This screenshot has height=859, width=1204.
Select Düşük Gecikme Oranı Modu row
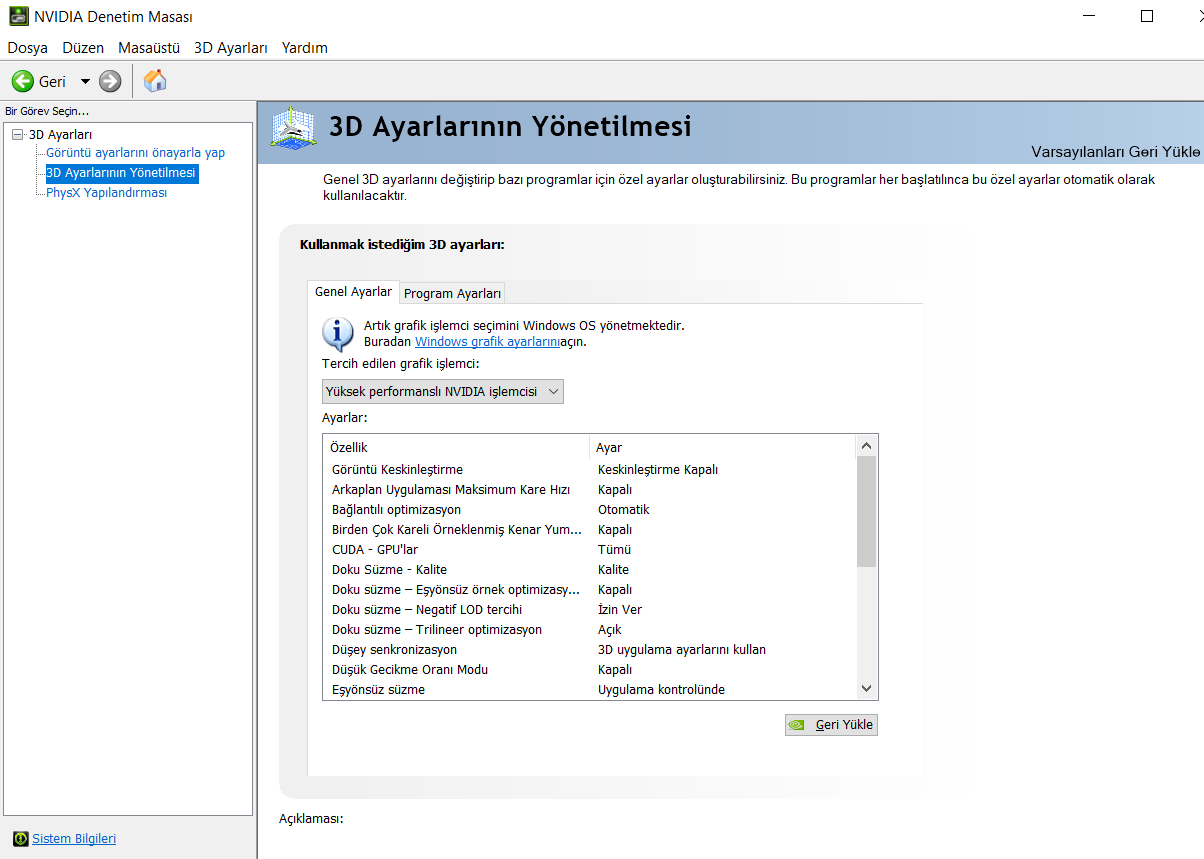click(x=590, y=669)
